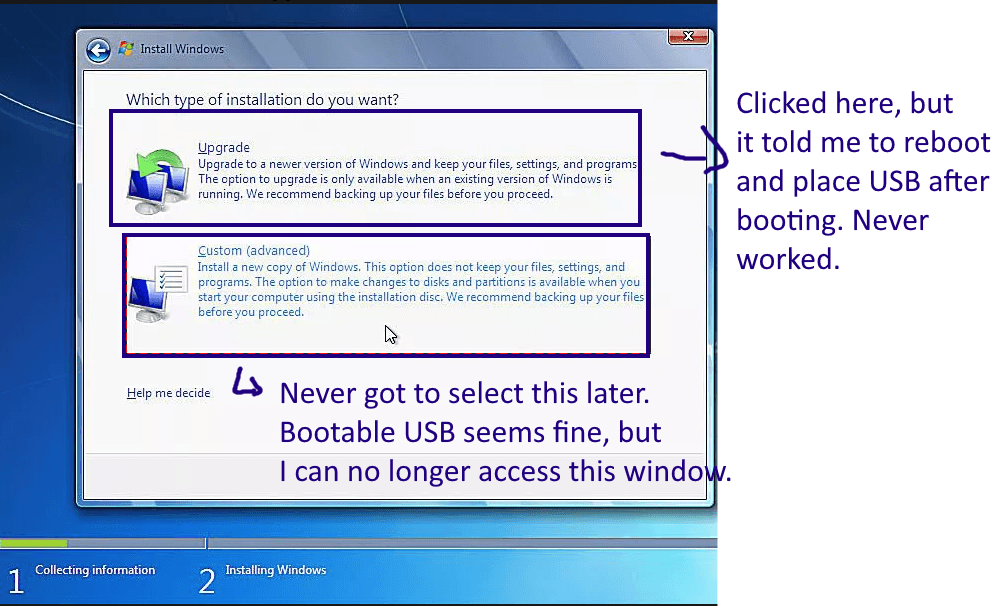Image resolution: width=1000 pixels, height=606 pixels.
Task: Close the Install Windows dialog
Action: point(688,36)
